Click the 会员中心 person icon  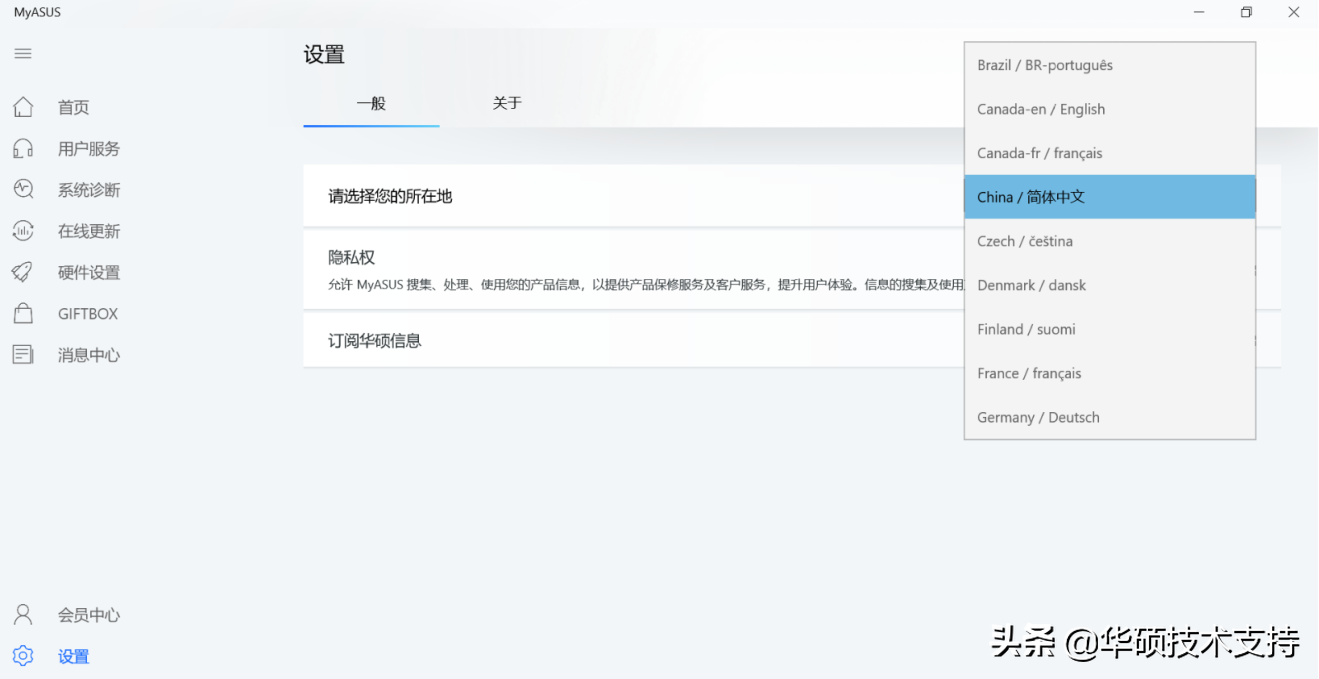[x=23, y=615]
